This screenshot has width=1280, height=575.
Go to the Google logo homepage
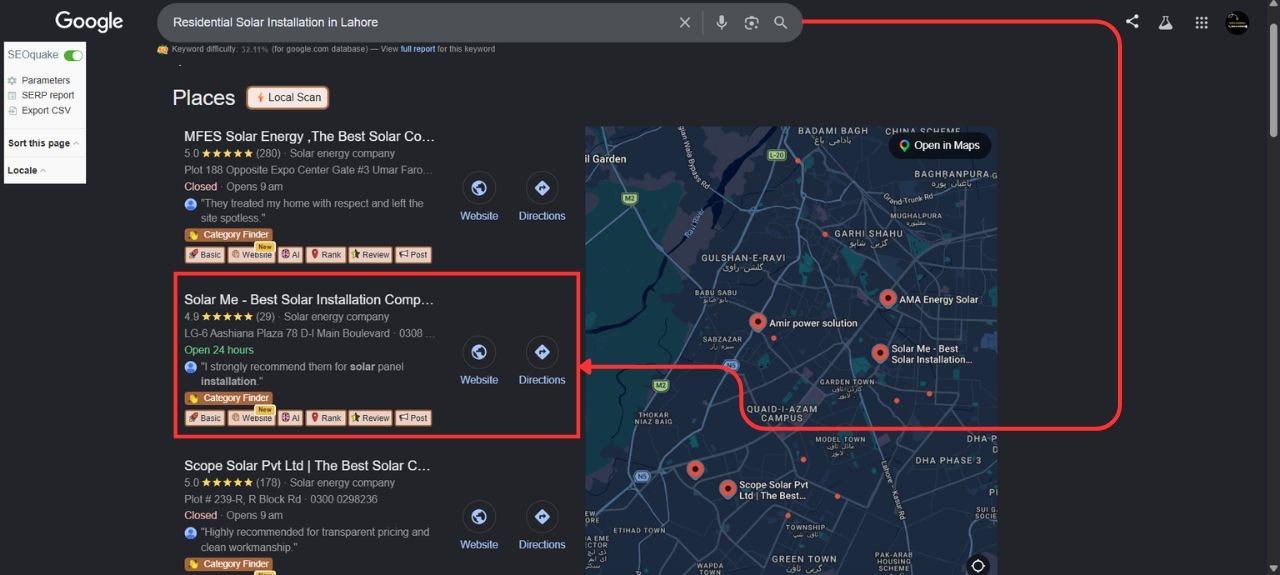[x=89, y=21]
